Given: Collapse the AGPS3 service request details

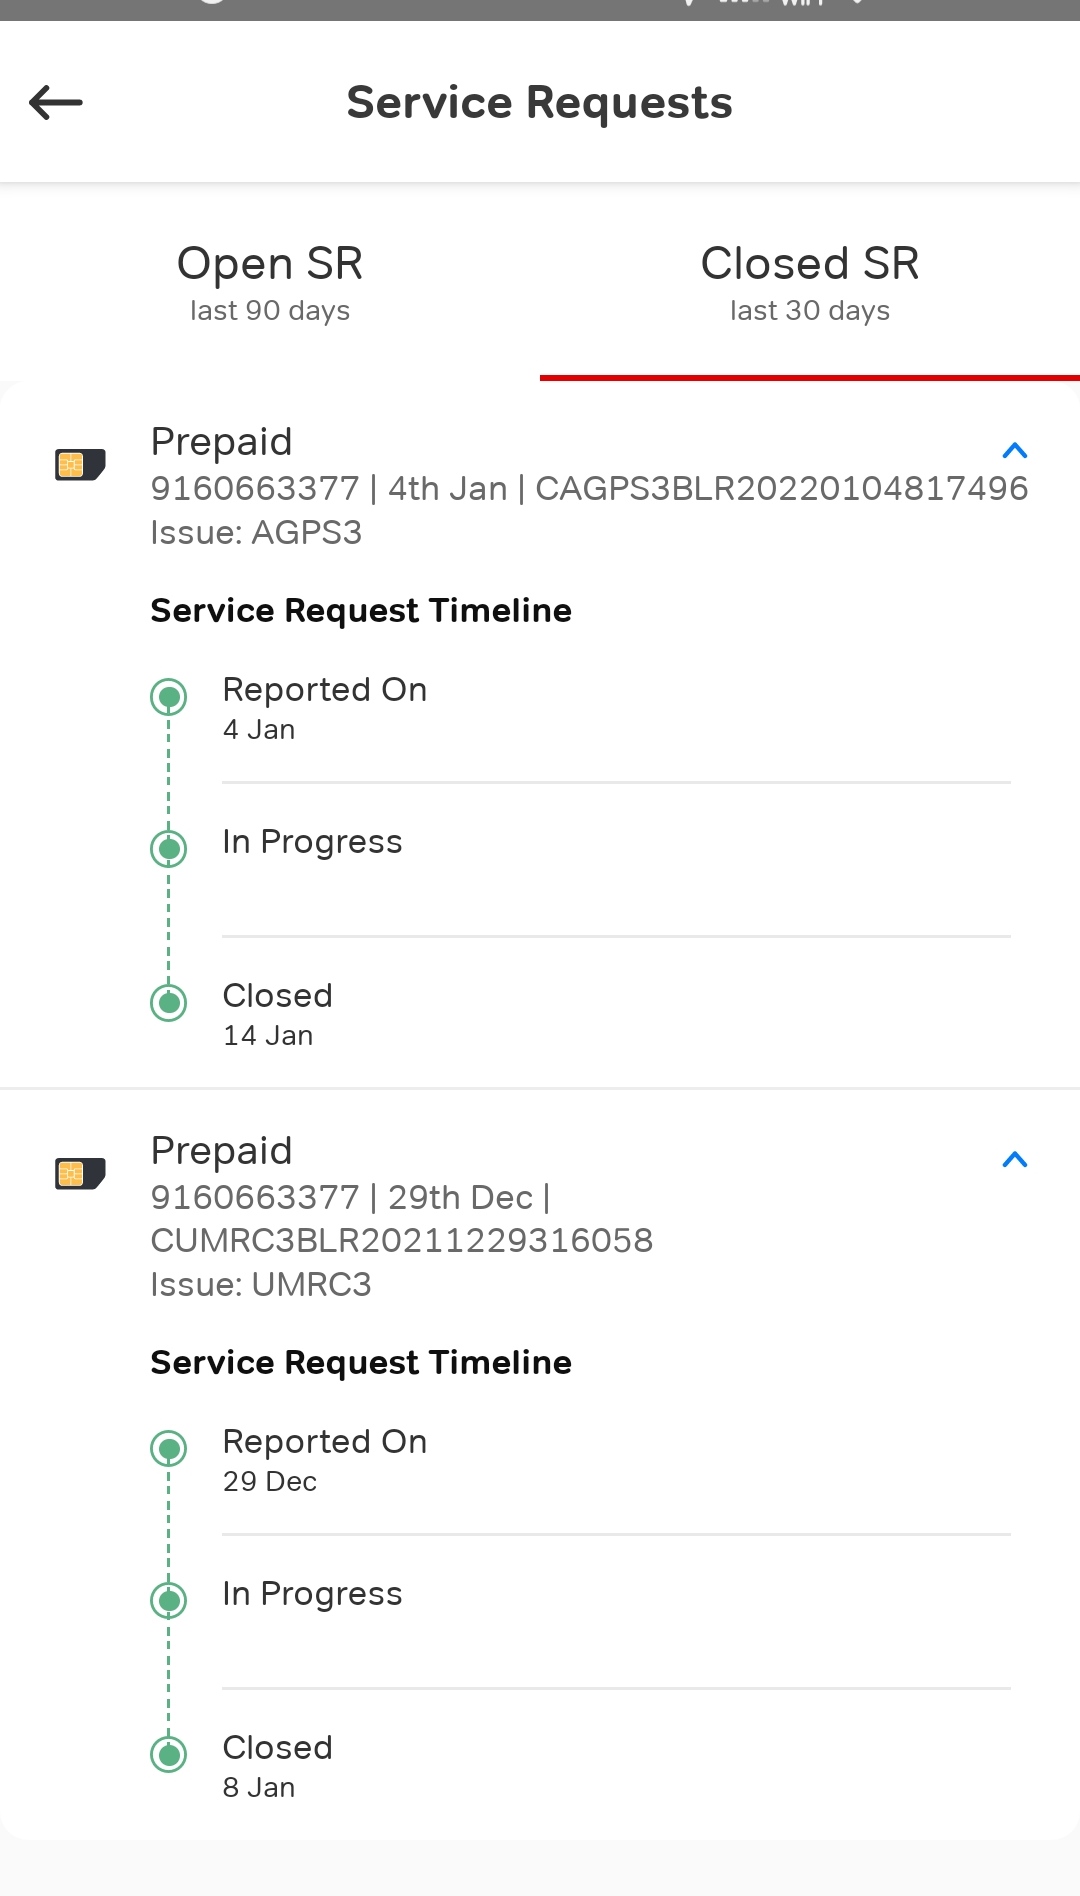Looking at the screenshot, I should (1014, 451).
